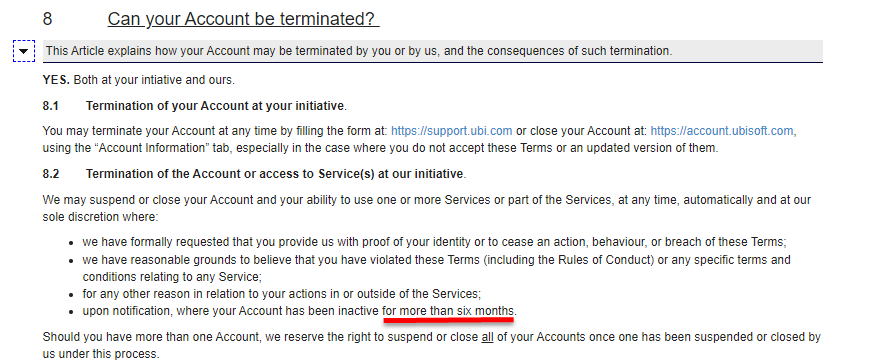Click the bullet about inactive Account notification
Viewport: 871px width, 364px height.
(x=299, y=311)
